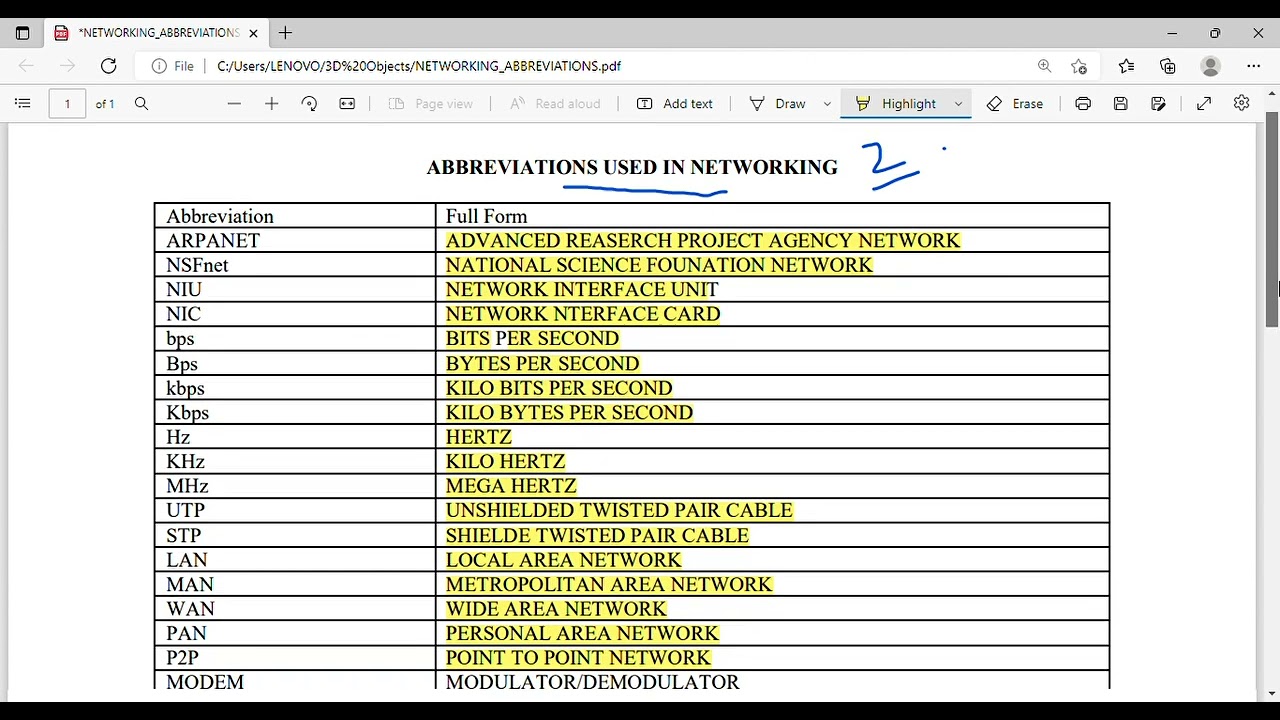
Task: Click 'MODULATOR/DEMODULATOR' text
Action: (x=593, y=682)
